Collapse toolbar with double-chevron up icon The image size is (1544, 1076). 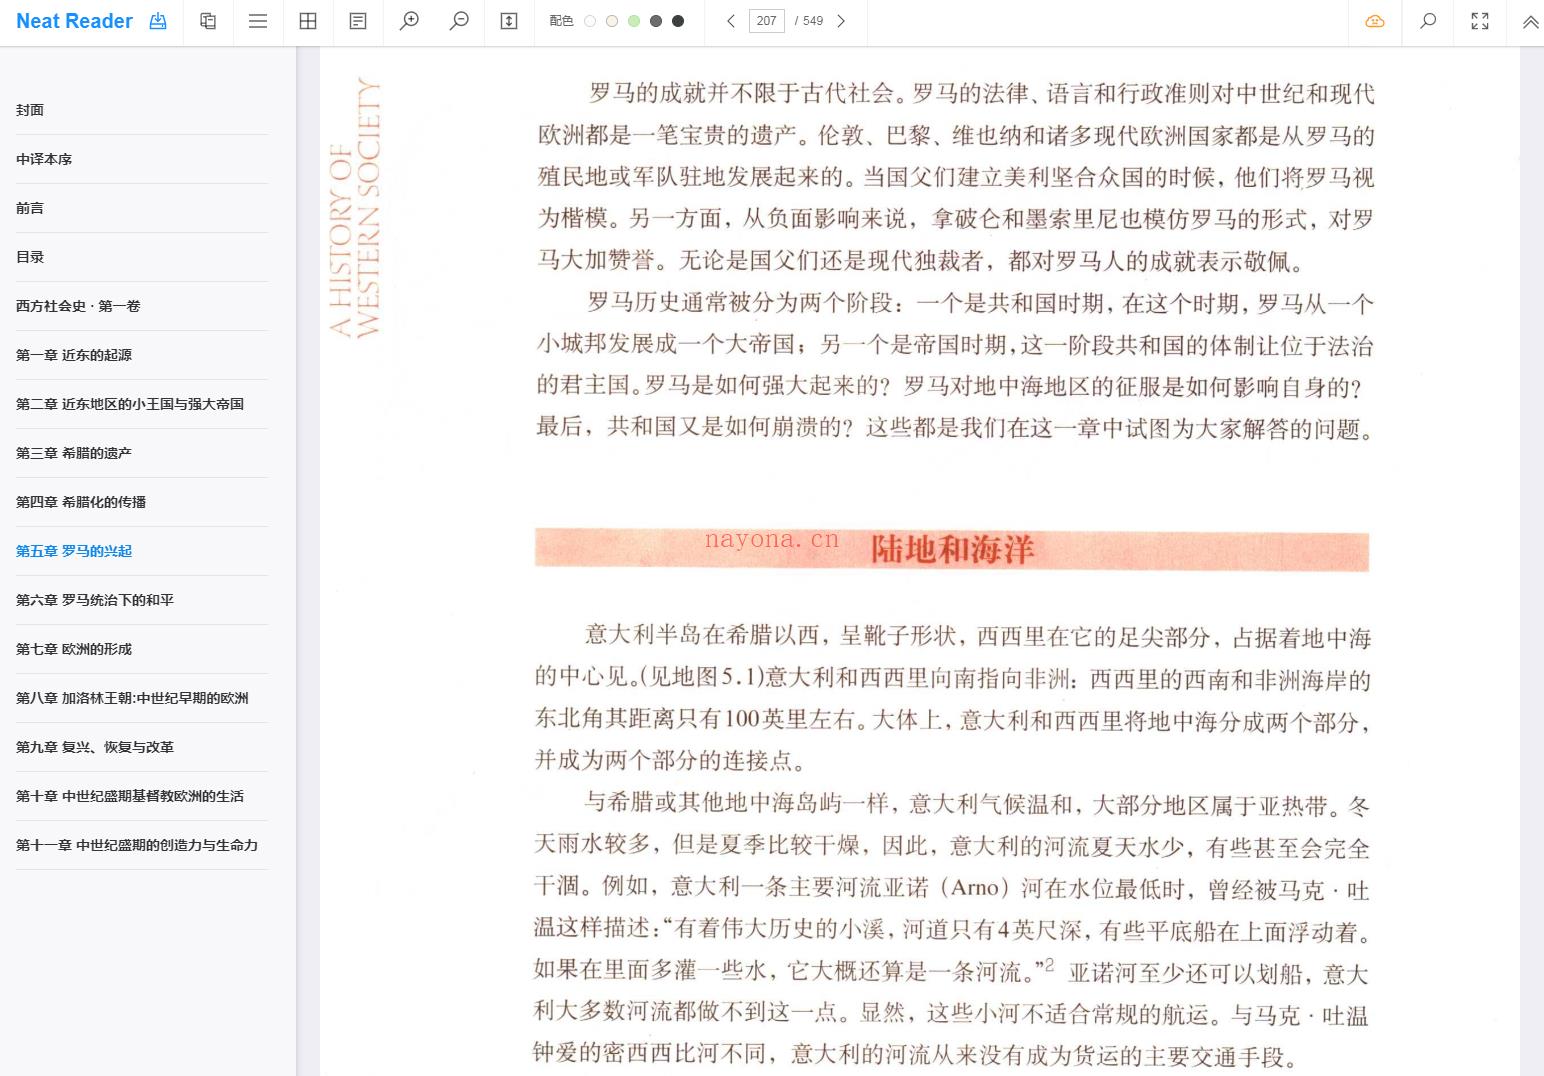click(1530, 22)
